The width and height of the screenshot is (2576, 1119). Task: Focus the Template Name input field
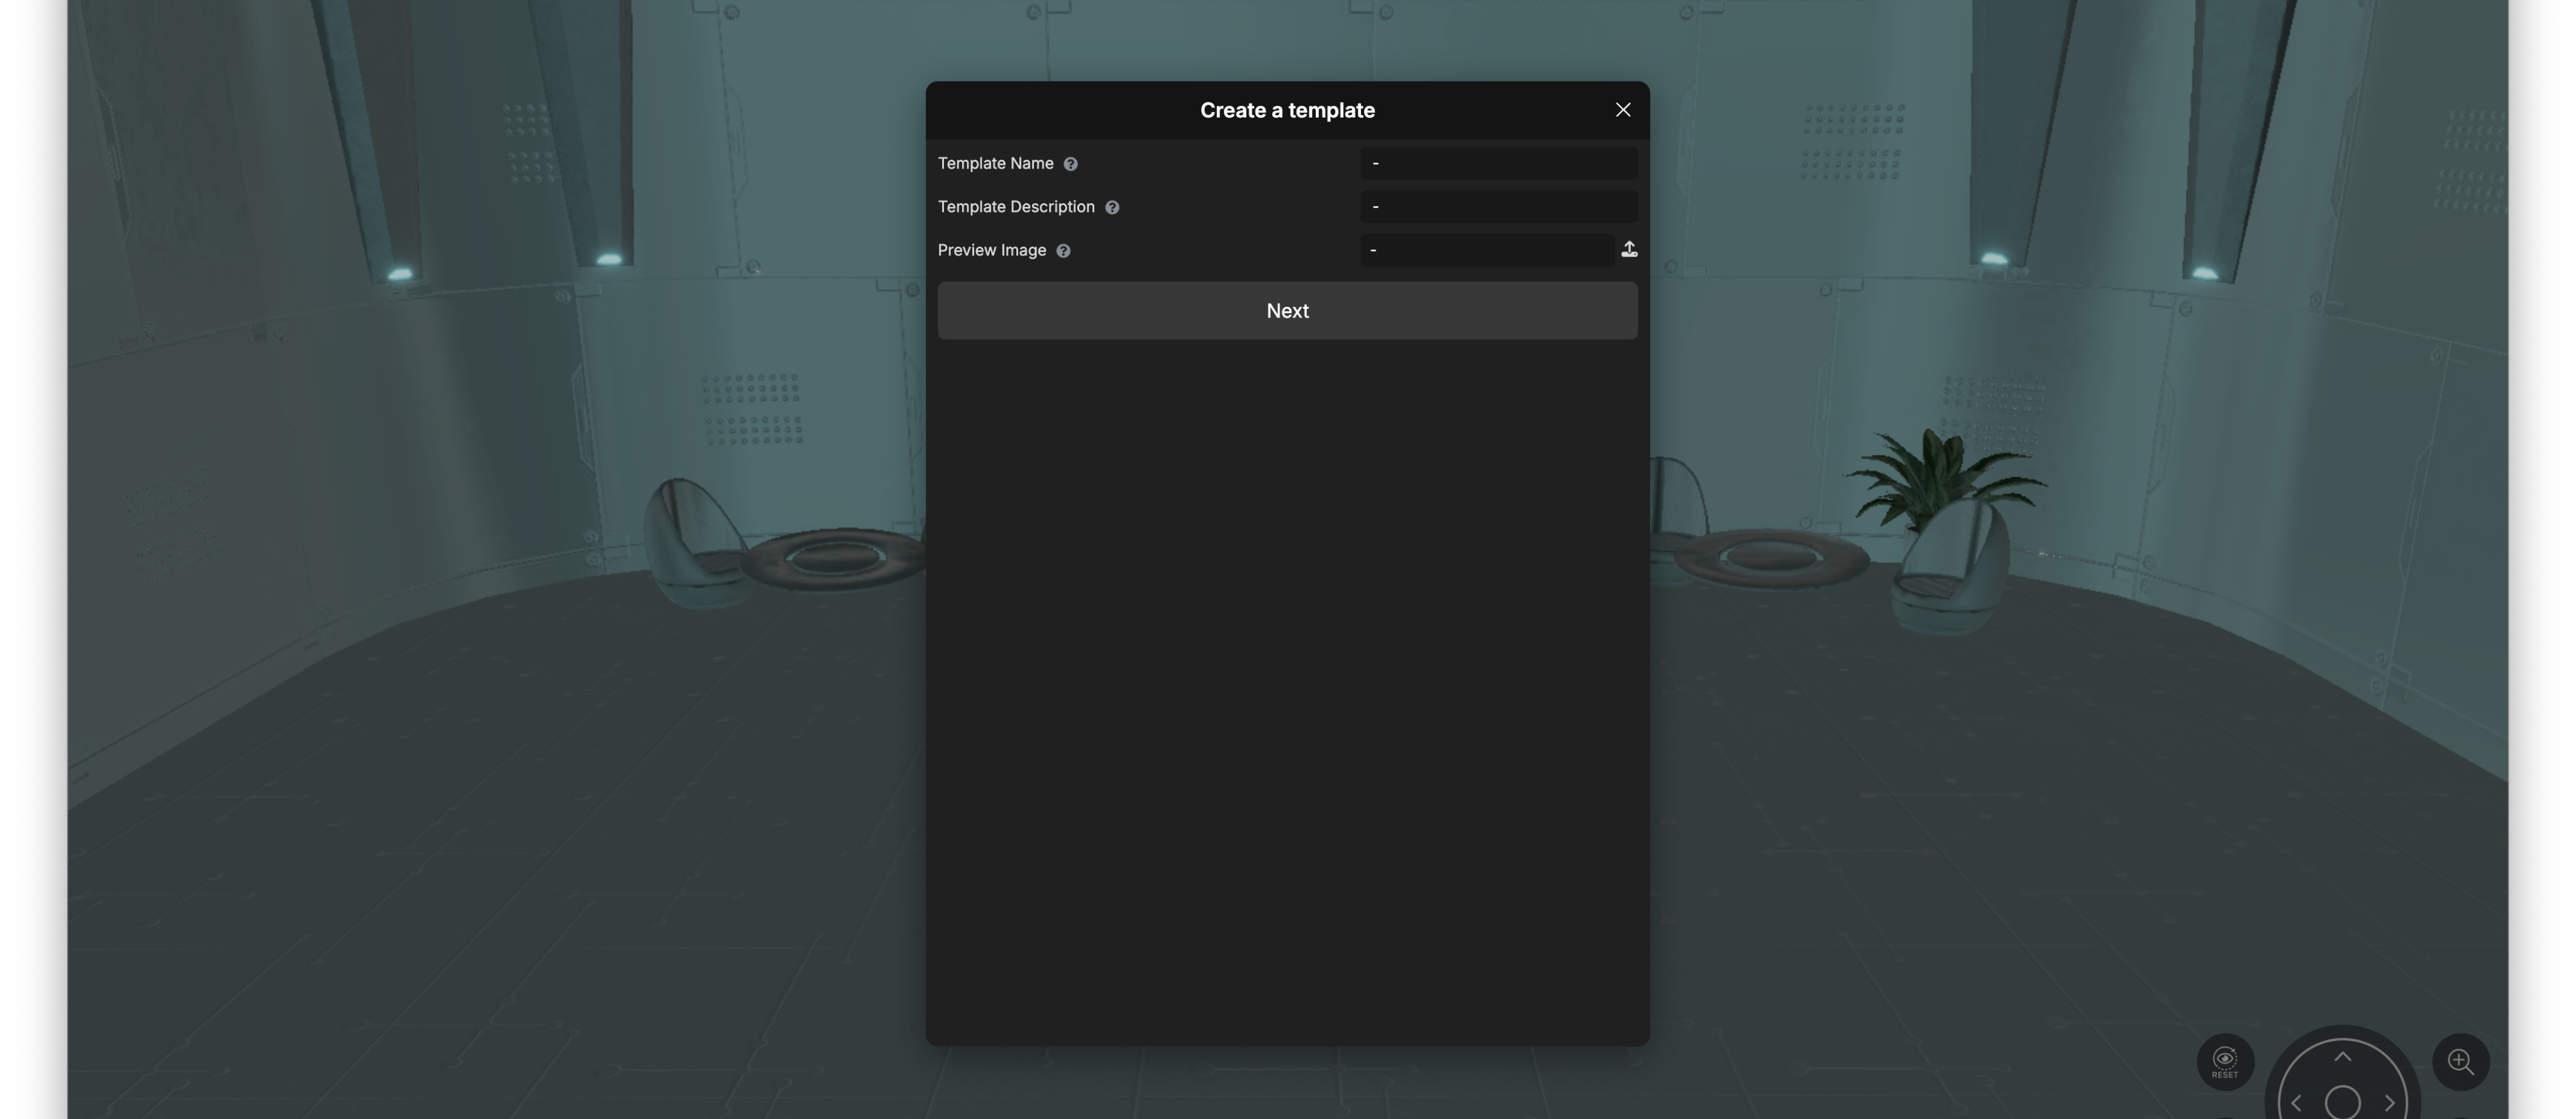[1498, 163]
